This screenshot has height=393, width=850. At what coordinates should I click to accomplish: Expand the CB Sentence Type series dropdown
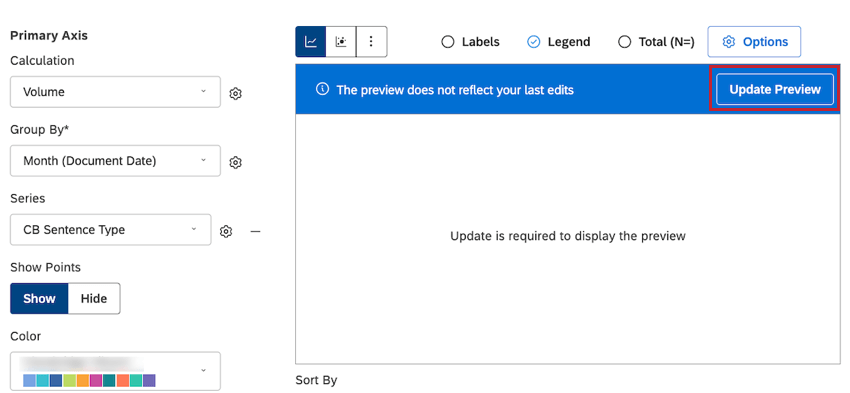pyautogui.click(x=111, y=229)
